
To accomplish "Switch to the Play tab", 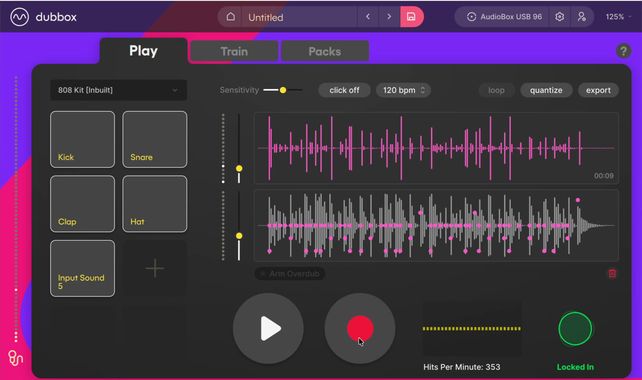I will click(x=143, y=51).
